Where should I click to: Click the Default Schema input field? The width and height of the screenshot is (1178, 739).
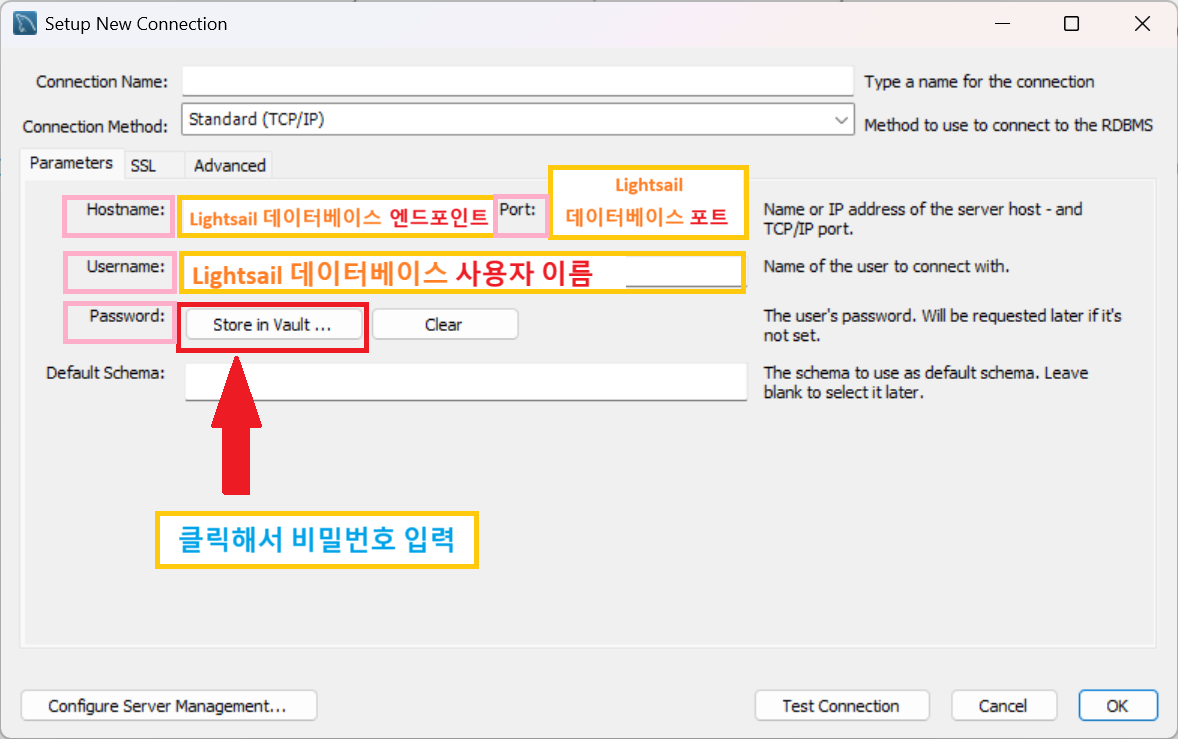(466, 382)
